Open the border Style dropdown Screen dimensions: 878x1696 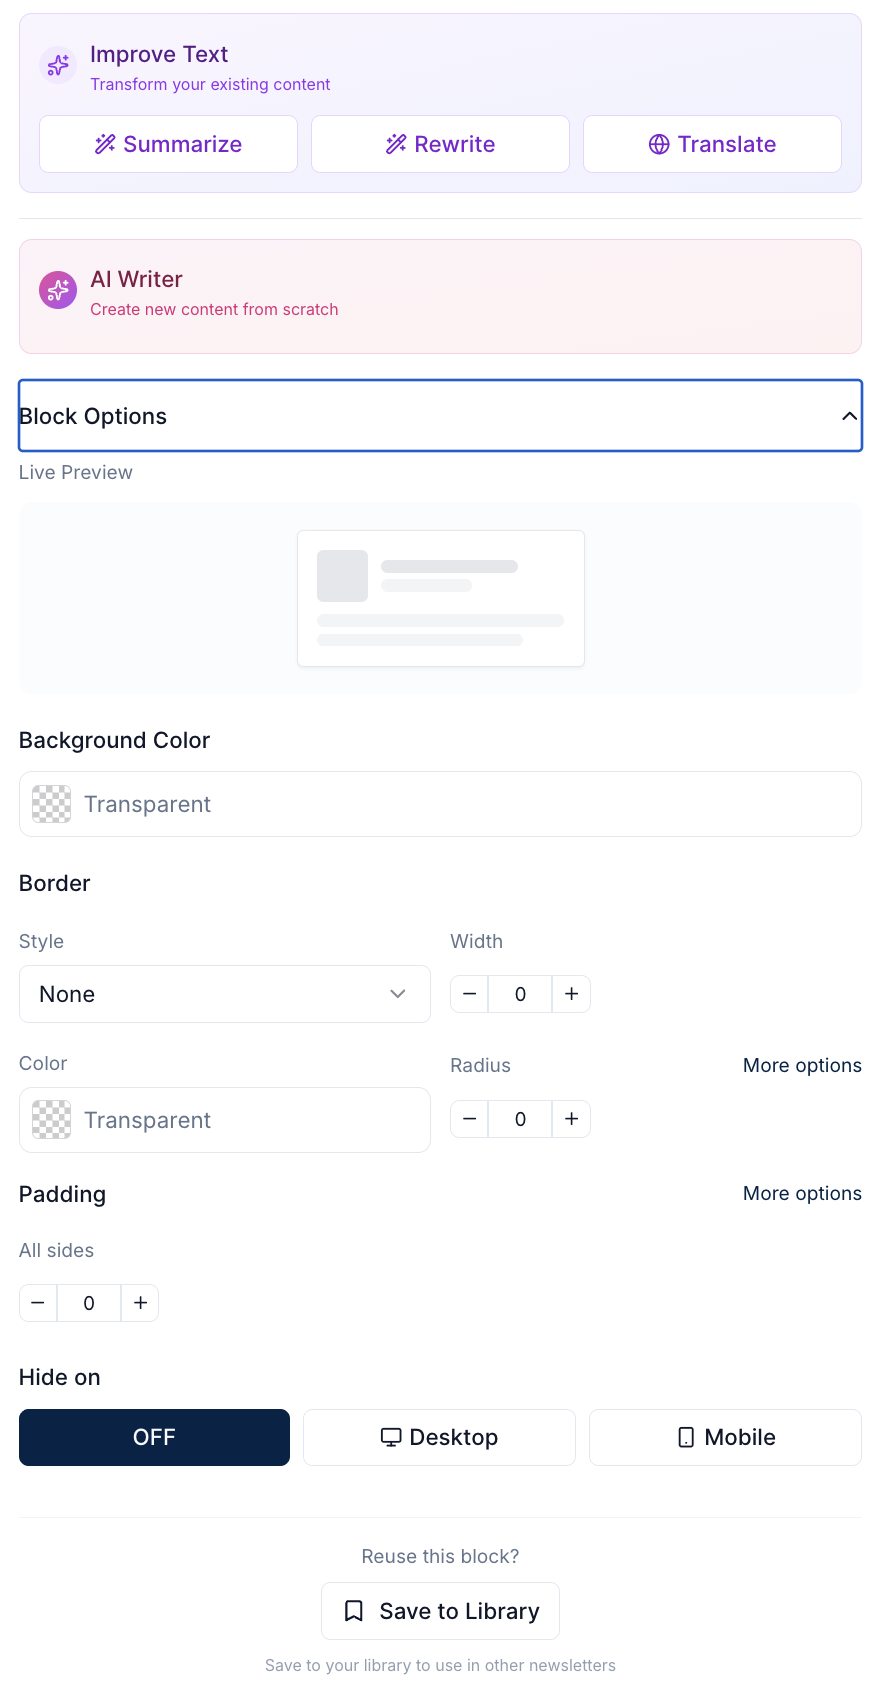(224, 994)
